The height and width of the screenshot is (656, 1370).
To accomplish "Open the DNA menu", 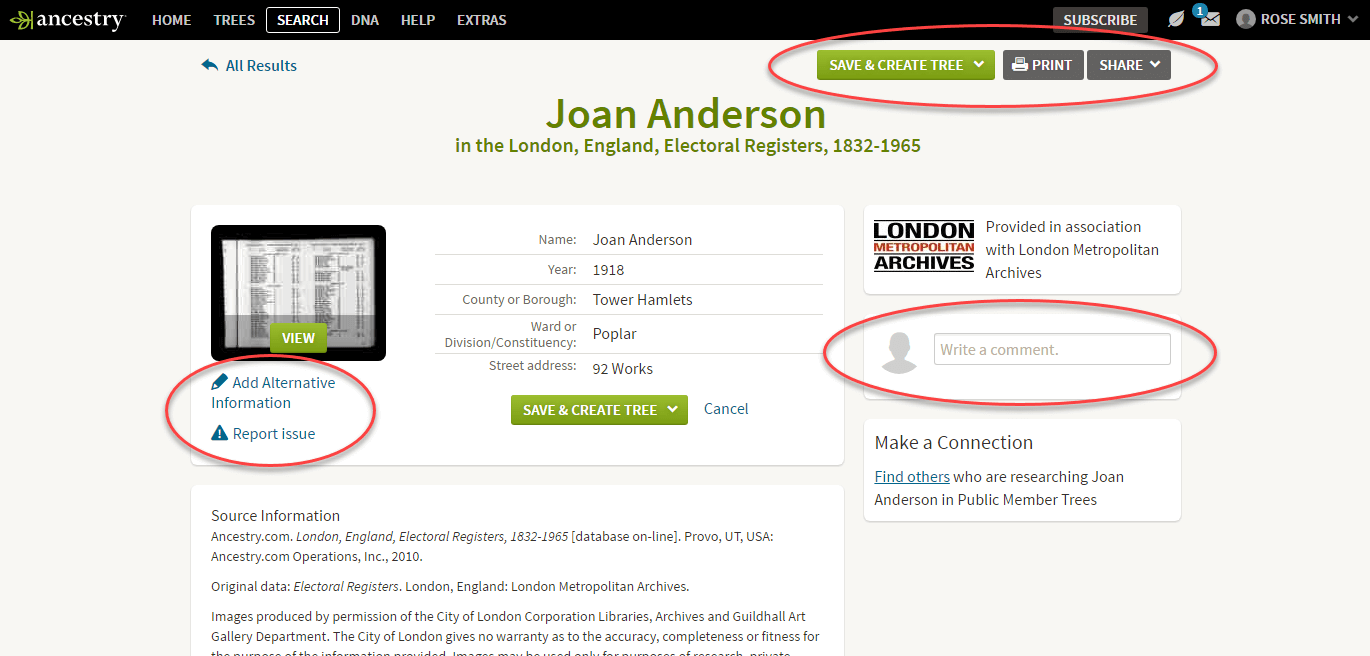I will 365,20.
